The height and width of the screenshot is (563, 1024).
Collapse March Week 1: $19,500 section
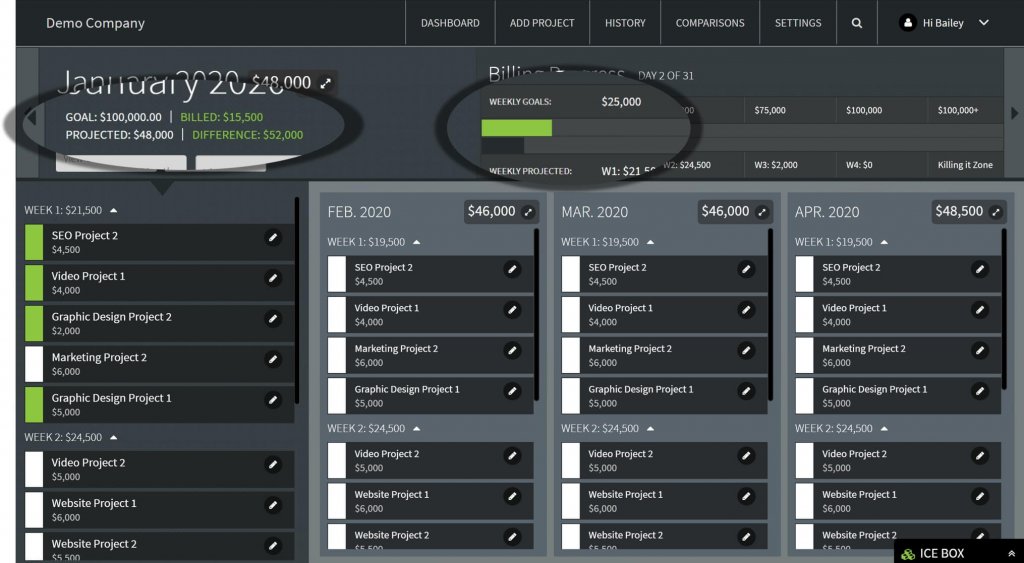point(650,242)
